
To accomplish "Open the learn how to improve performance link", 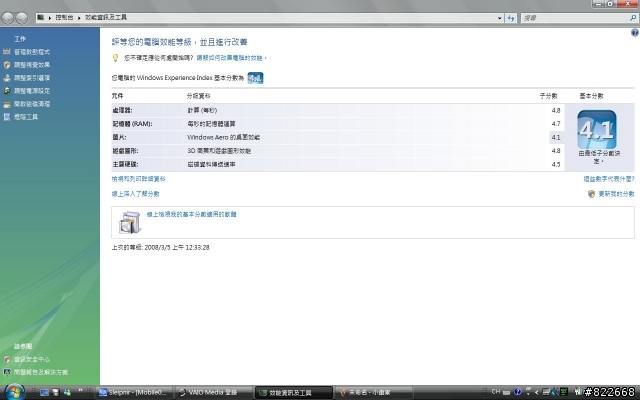I will (231, 58).
